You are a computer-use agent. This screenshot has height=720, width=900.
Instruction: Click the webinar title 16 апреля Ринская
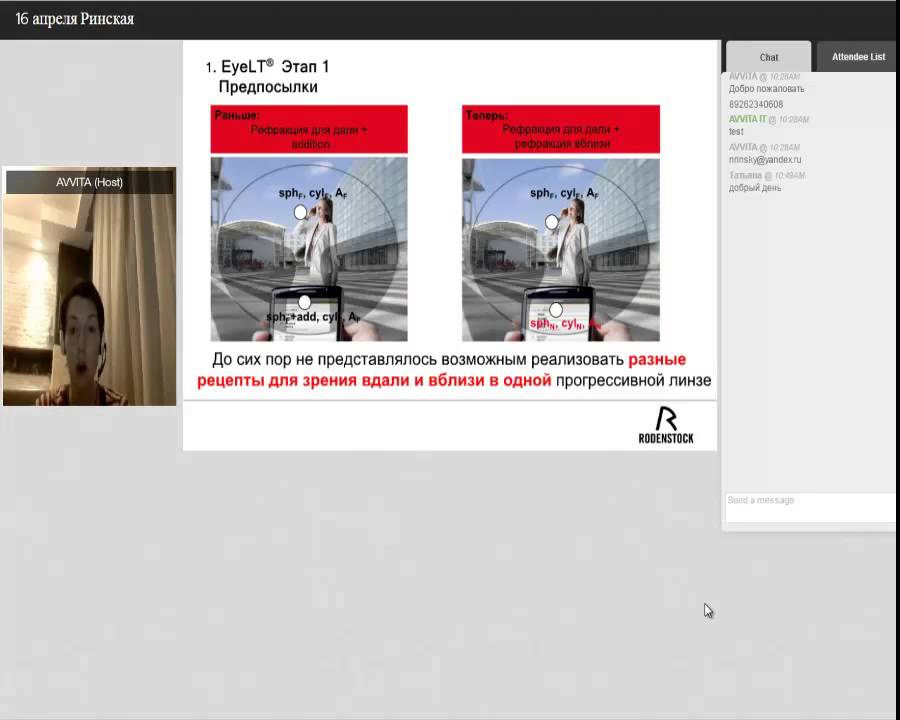(x=75, y=19)
